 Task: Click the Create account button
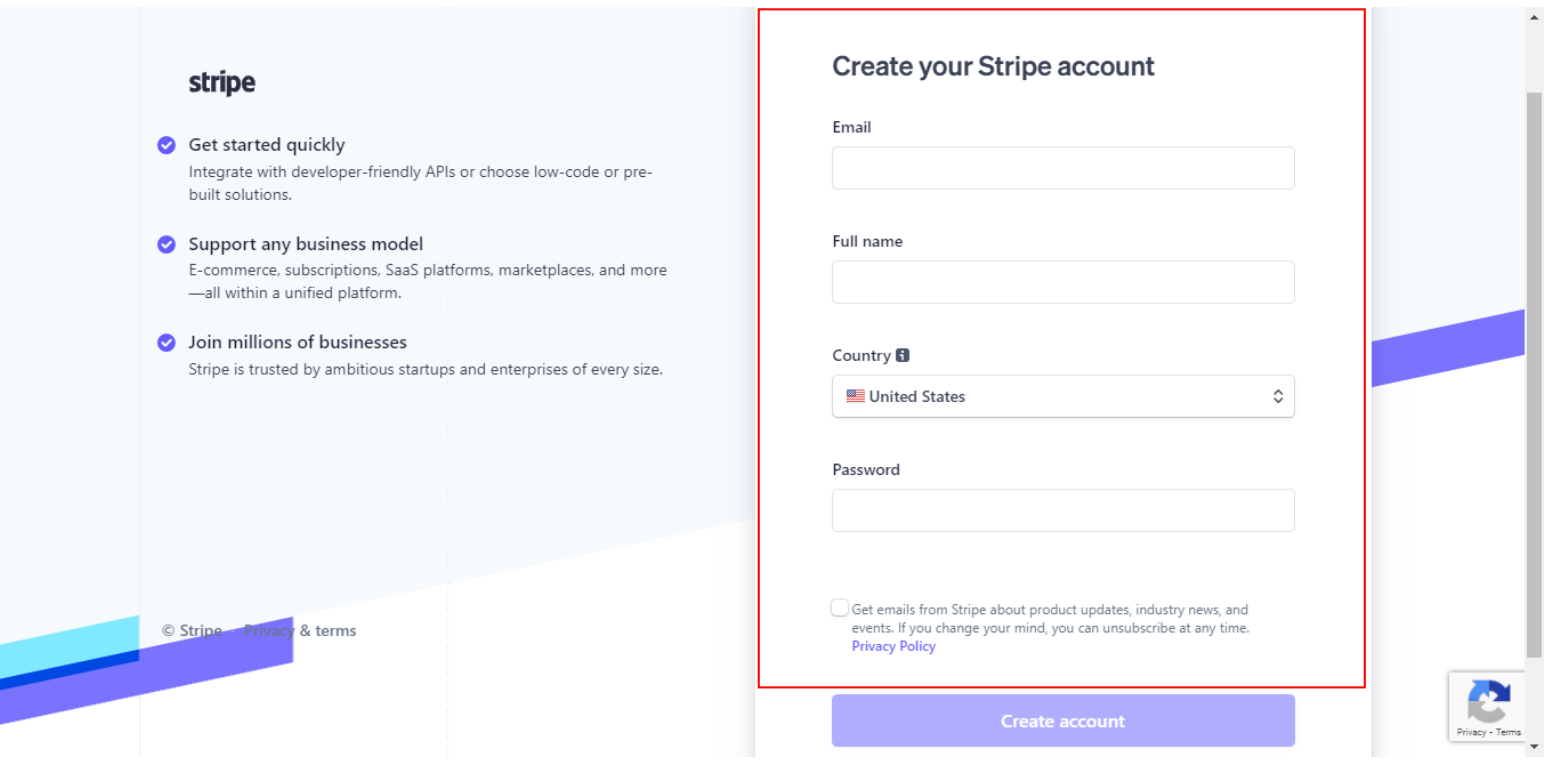click(x=1062, y=720)
